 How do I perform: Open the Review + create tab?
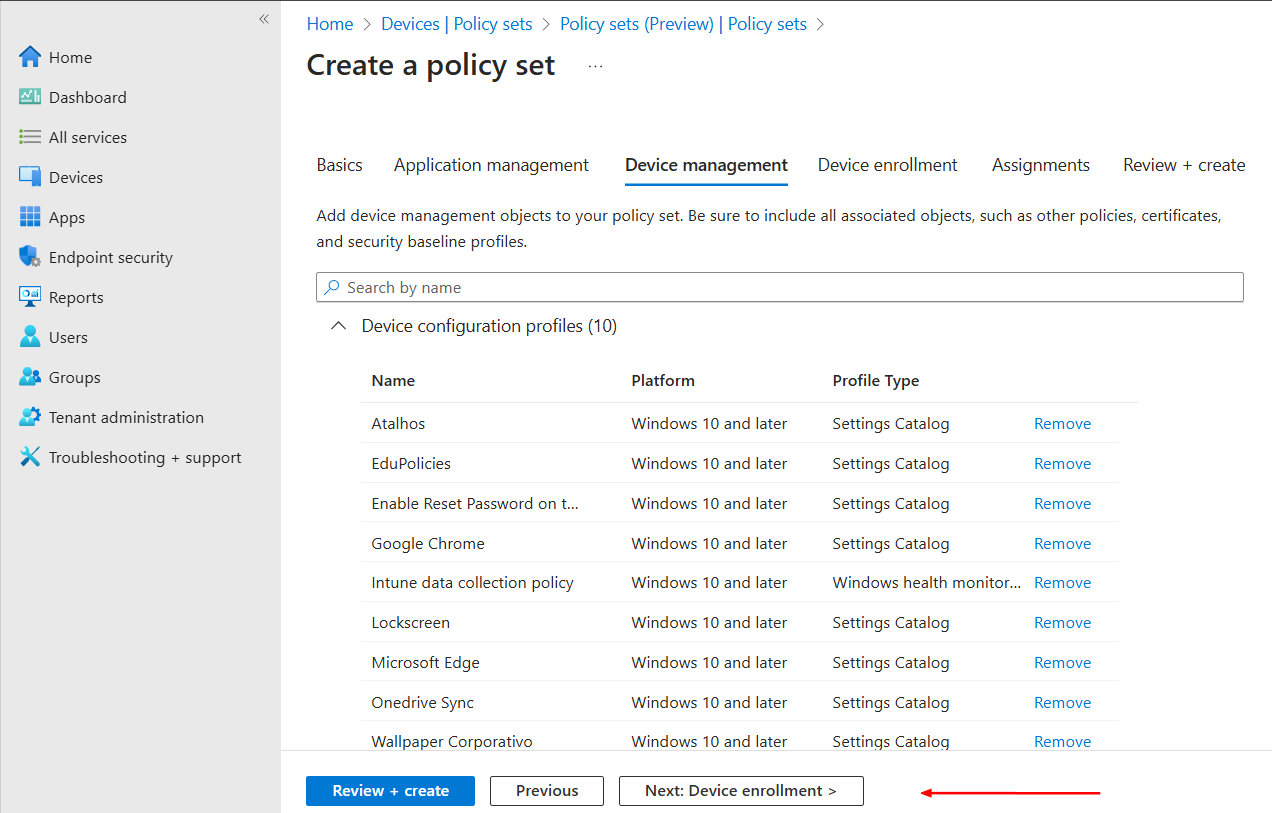point(1184,165)
